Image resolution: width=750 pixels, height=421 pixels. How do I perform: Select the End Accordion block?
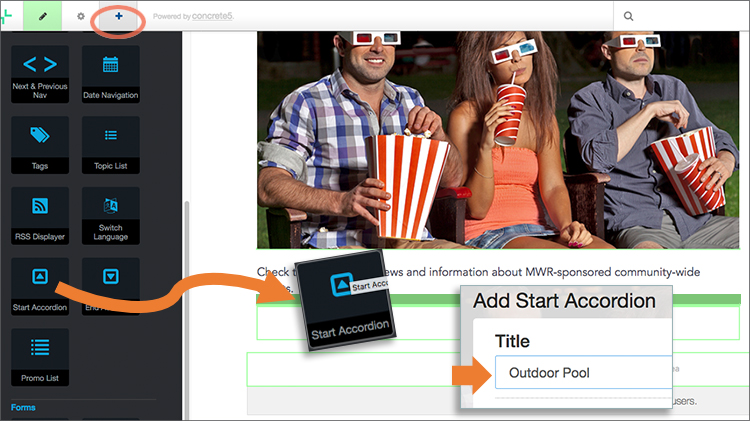coord(110,285)
